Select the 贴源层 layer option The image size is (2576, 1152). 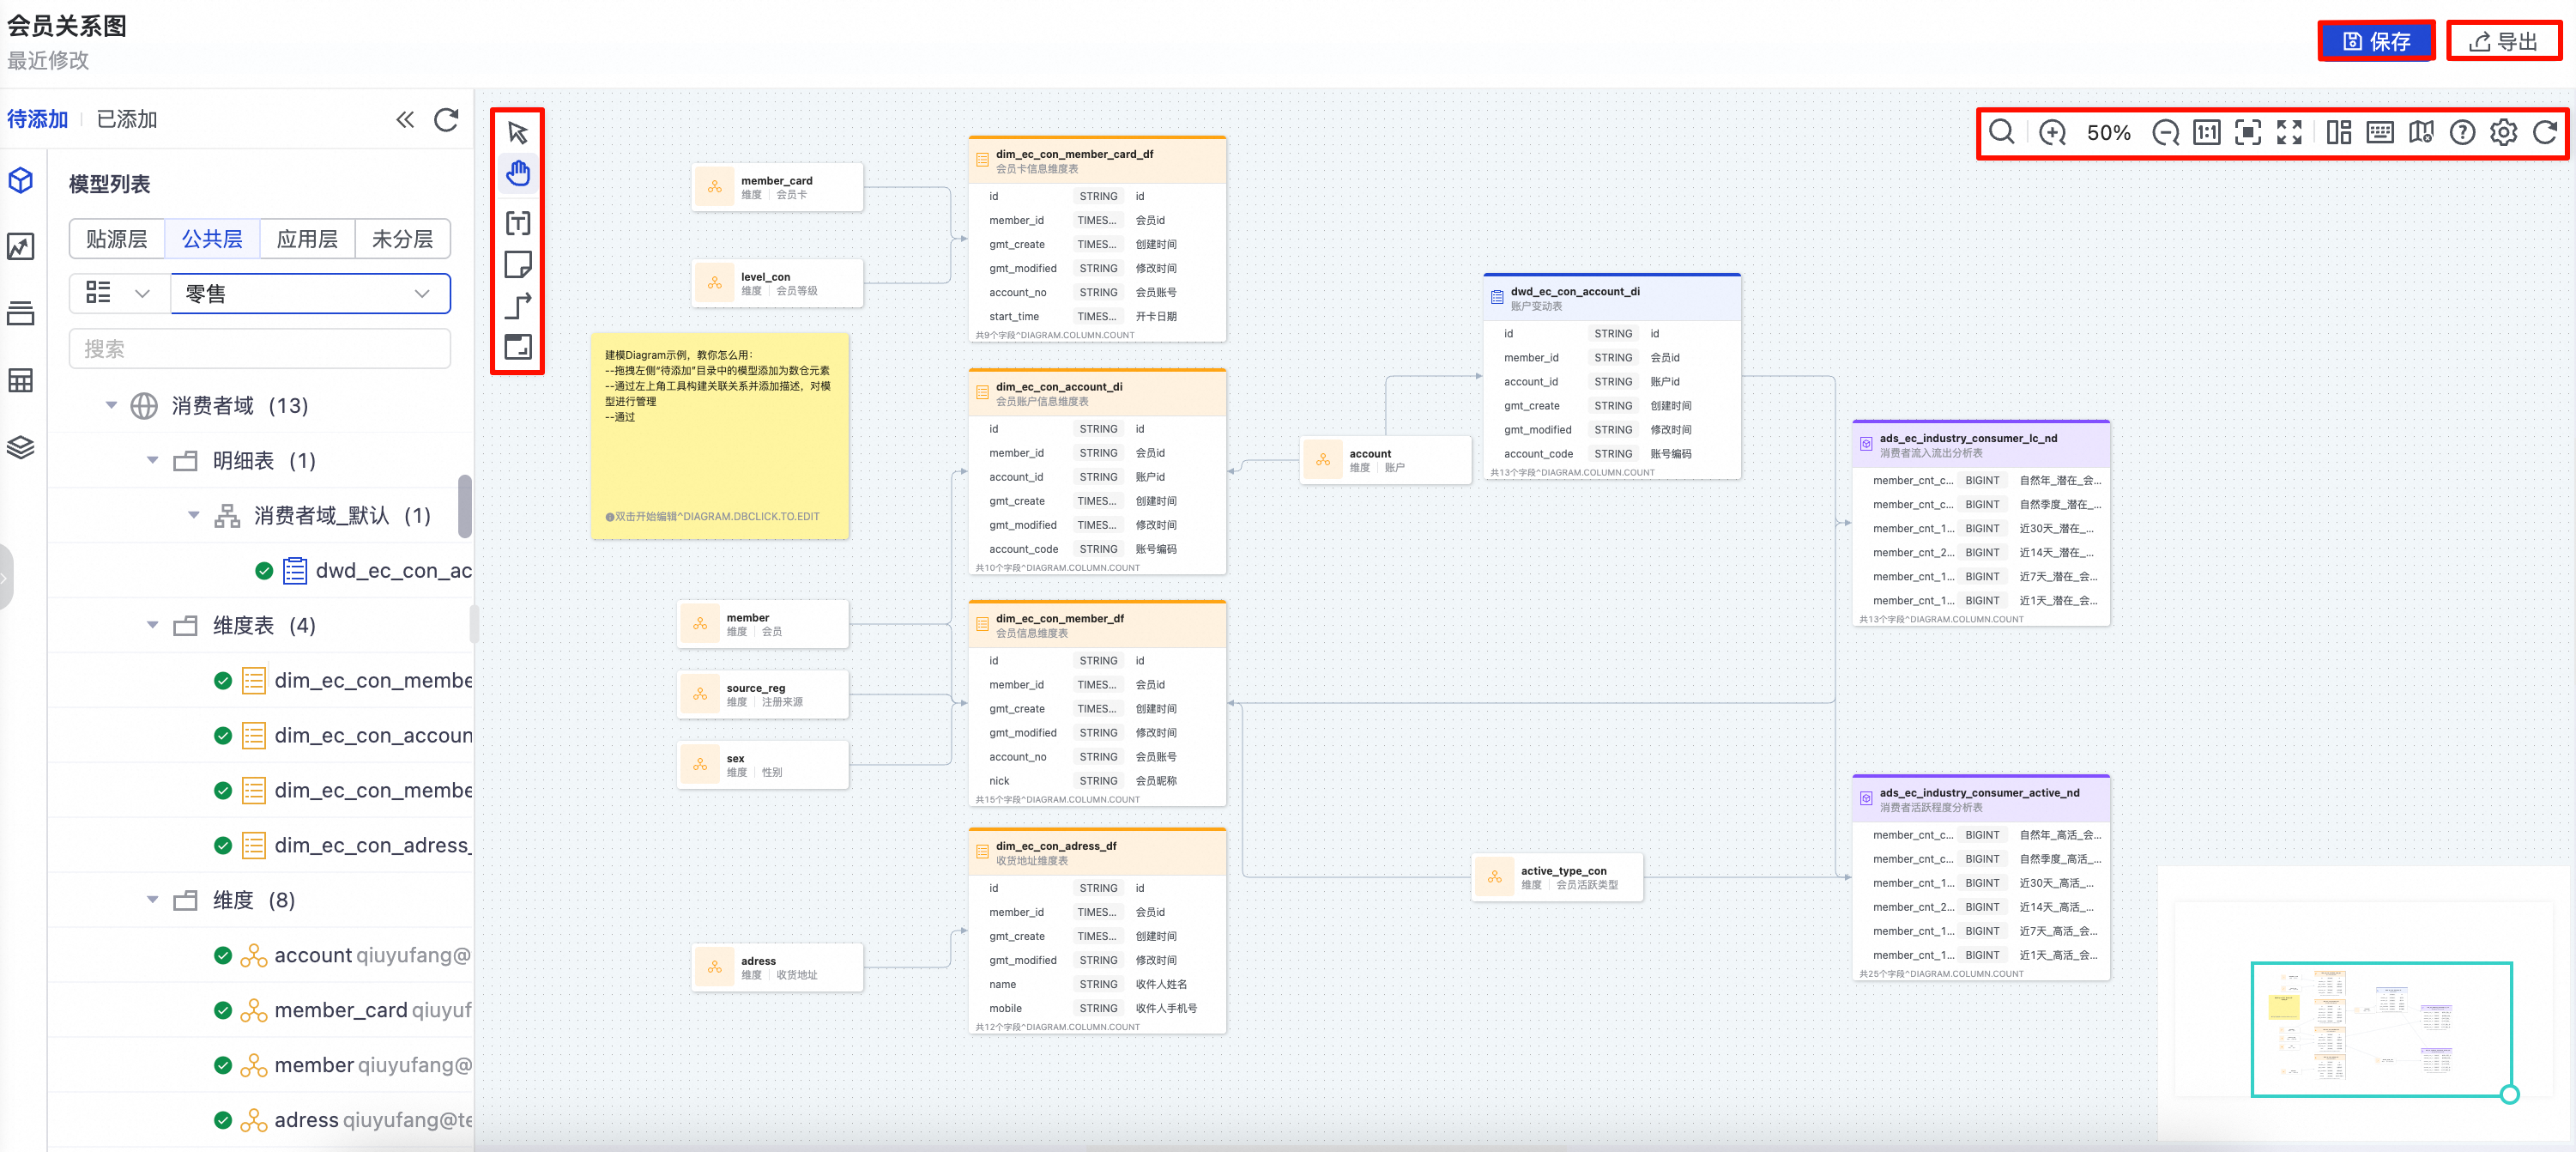click(117, 239)
